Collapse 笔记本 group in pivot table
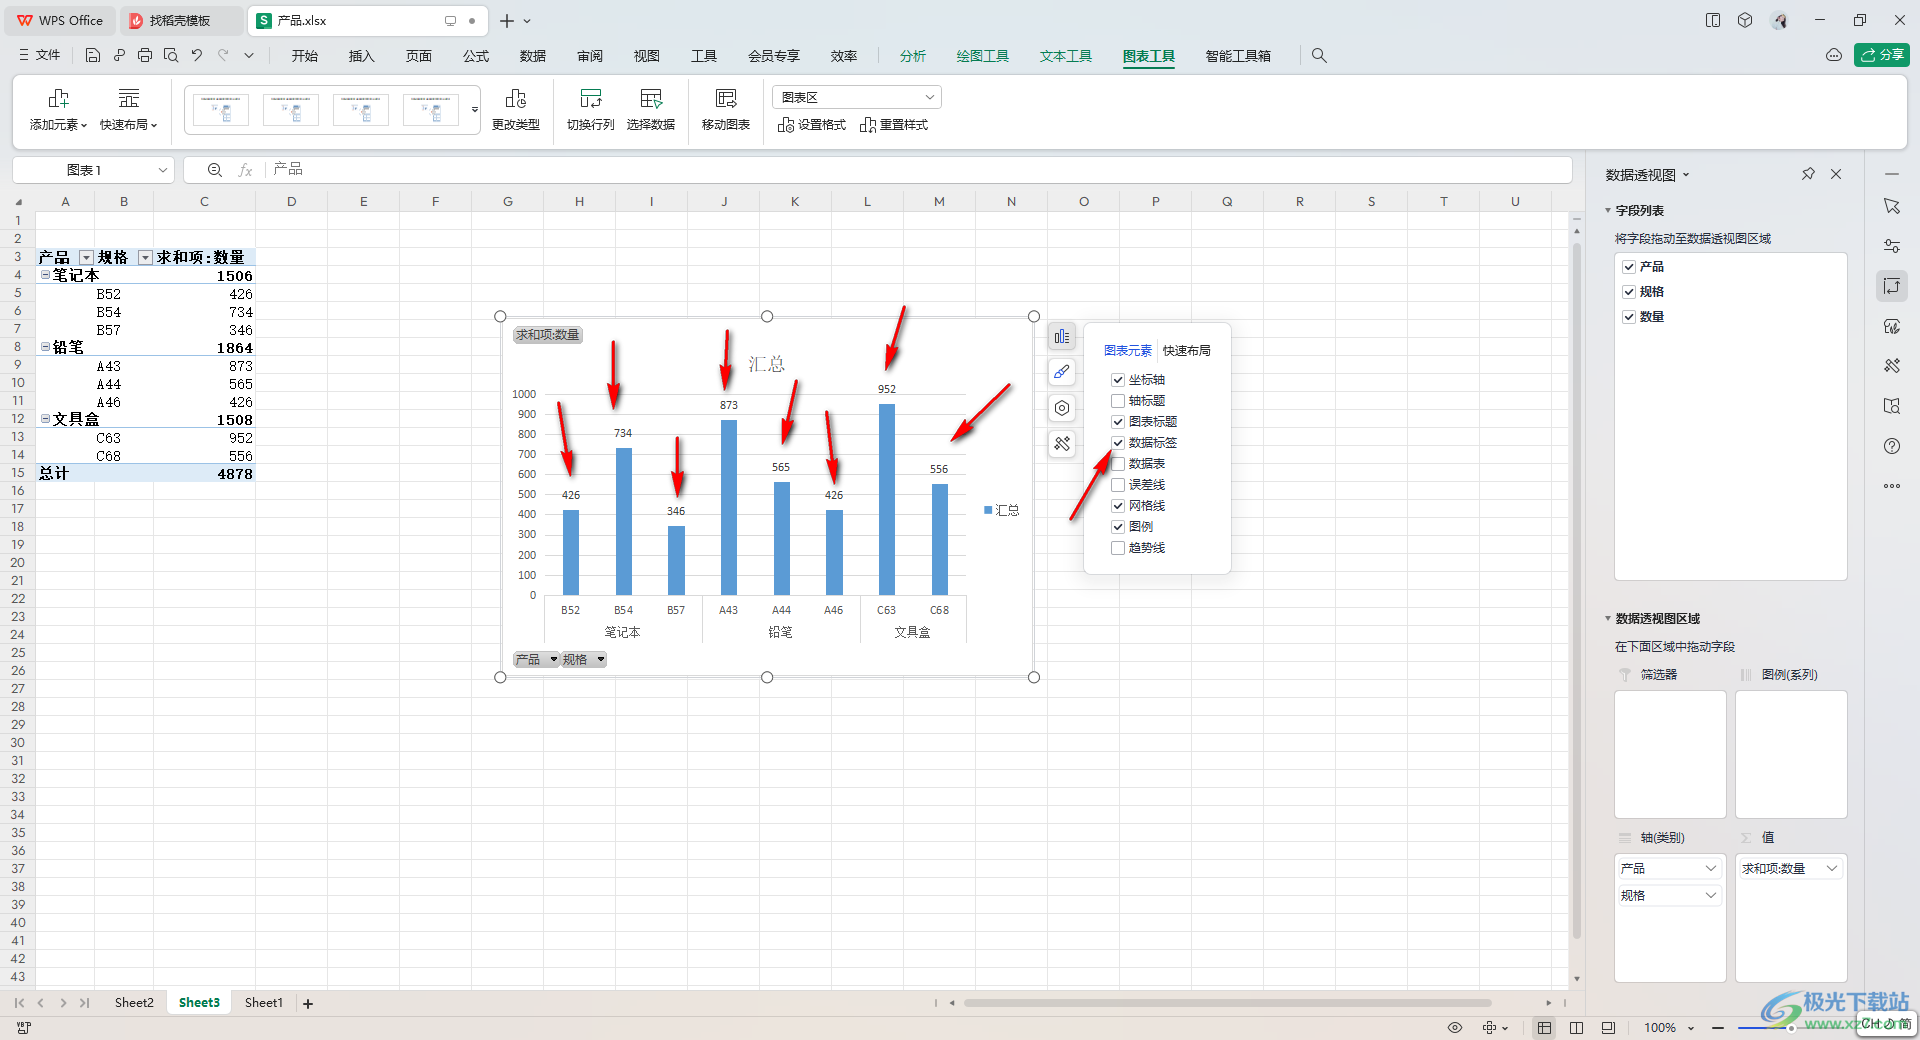The width and height of the screenshot is (1920, 1040). 45,275
